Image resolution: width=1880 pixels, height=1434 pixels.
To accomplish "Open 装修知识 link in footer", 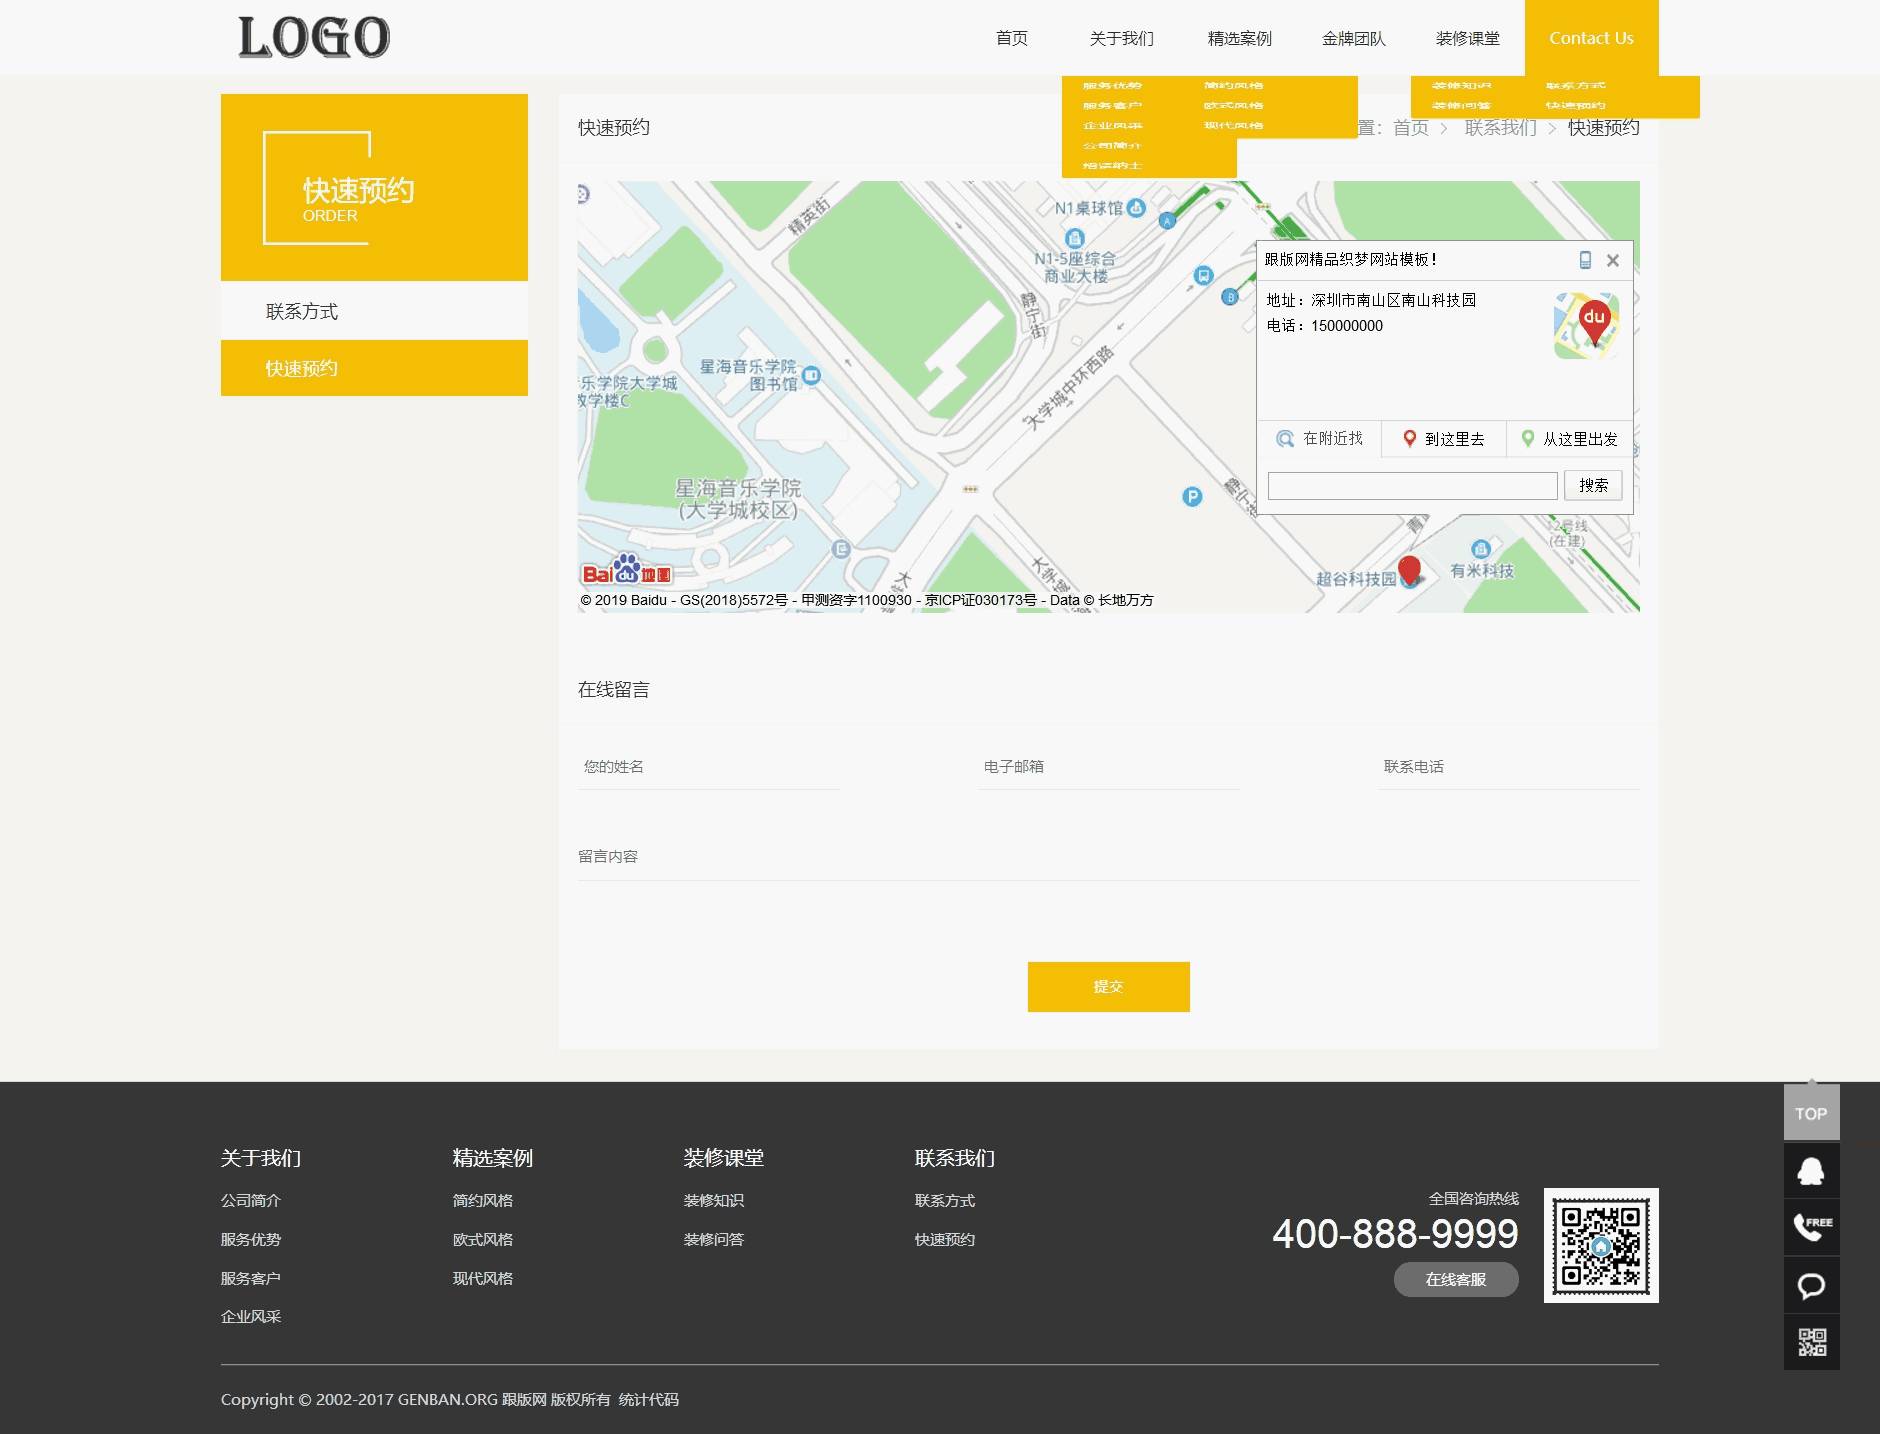I will (714, 1200).
